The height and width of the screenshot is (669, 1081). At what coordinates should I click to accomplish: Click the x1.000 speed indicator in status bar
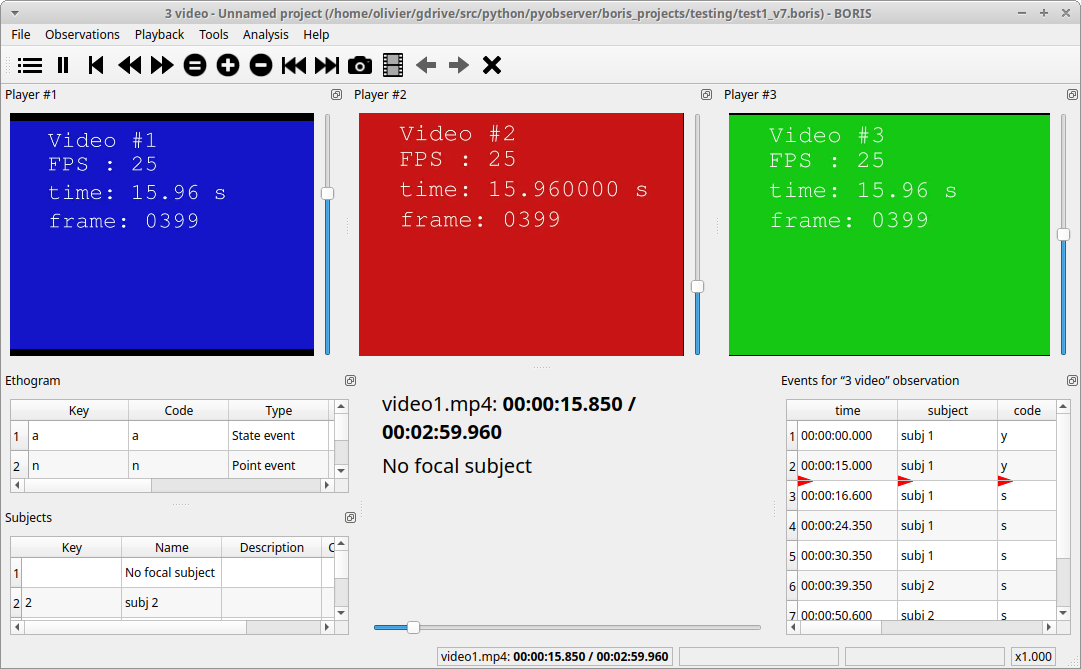pyautogui.click(x=1033, y=657)
